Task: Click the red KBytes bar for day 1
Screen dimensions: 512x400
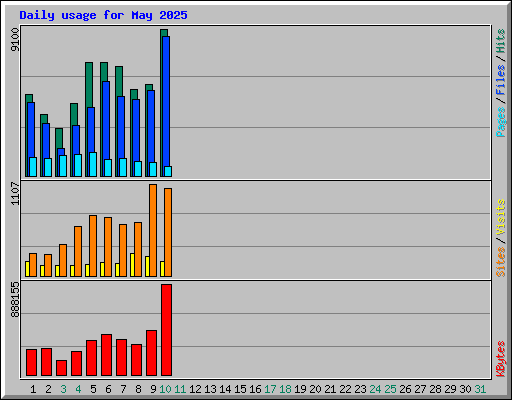Action: pos(31,363)
